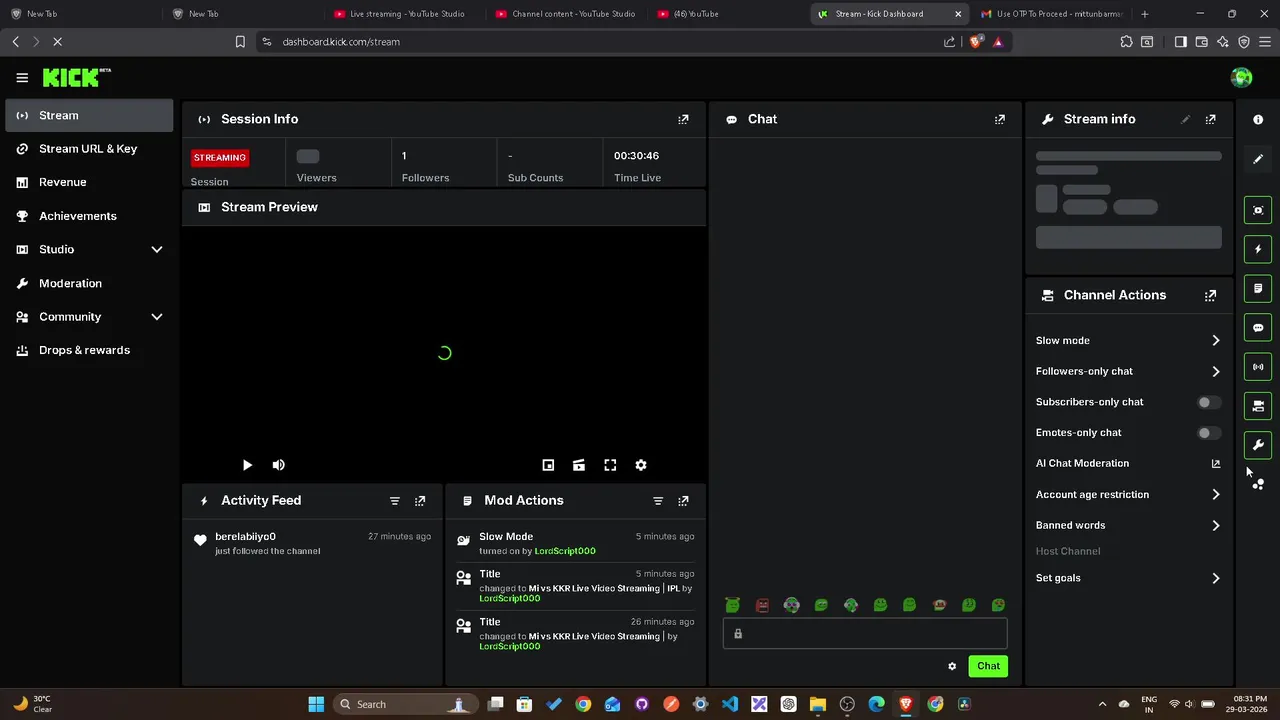The height and width of the screenshot is (720, 1280).
Task: Toggle activity feed lightning icon in right sidebar
Action: (x=1258, y=249)
